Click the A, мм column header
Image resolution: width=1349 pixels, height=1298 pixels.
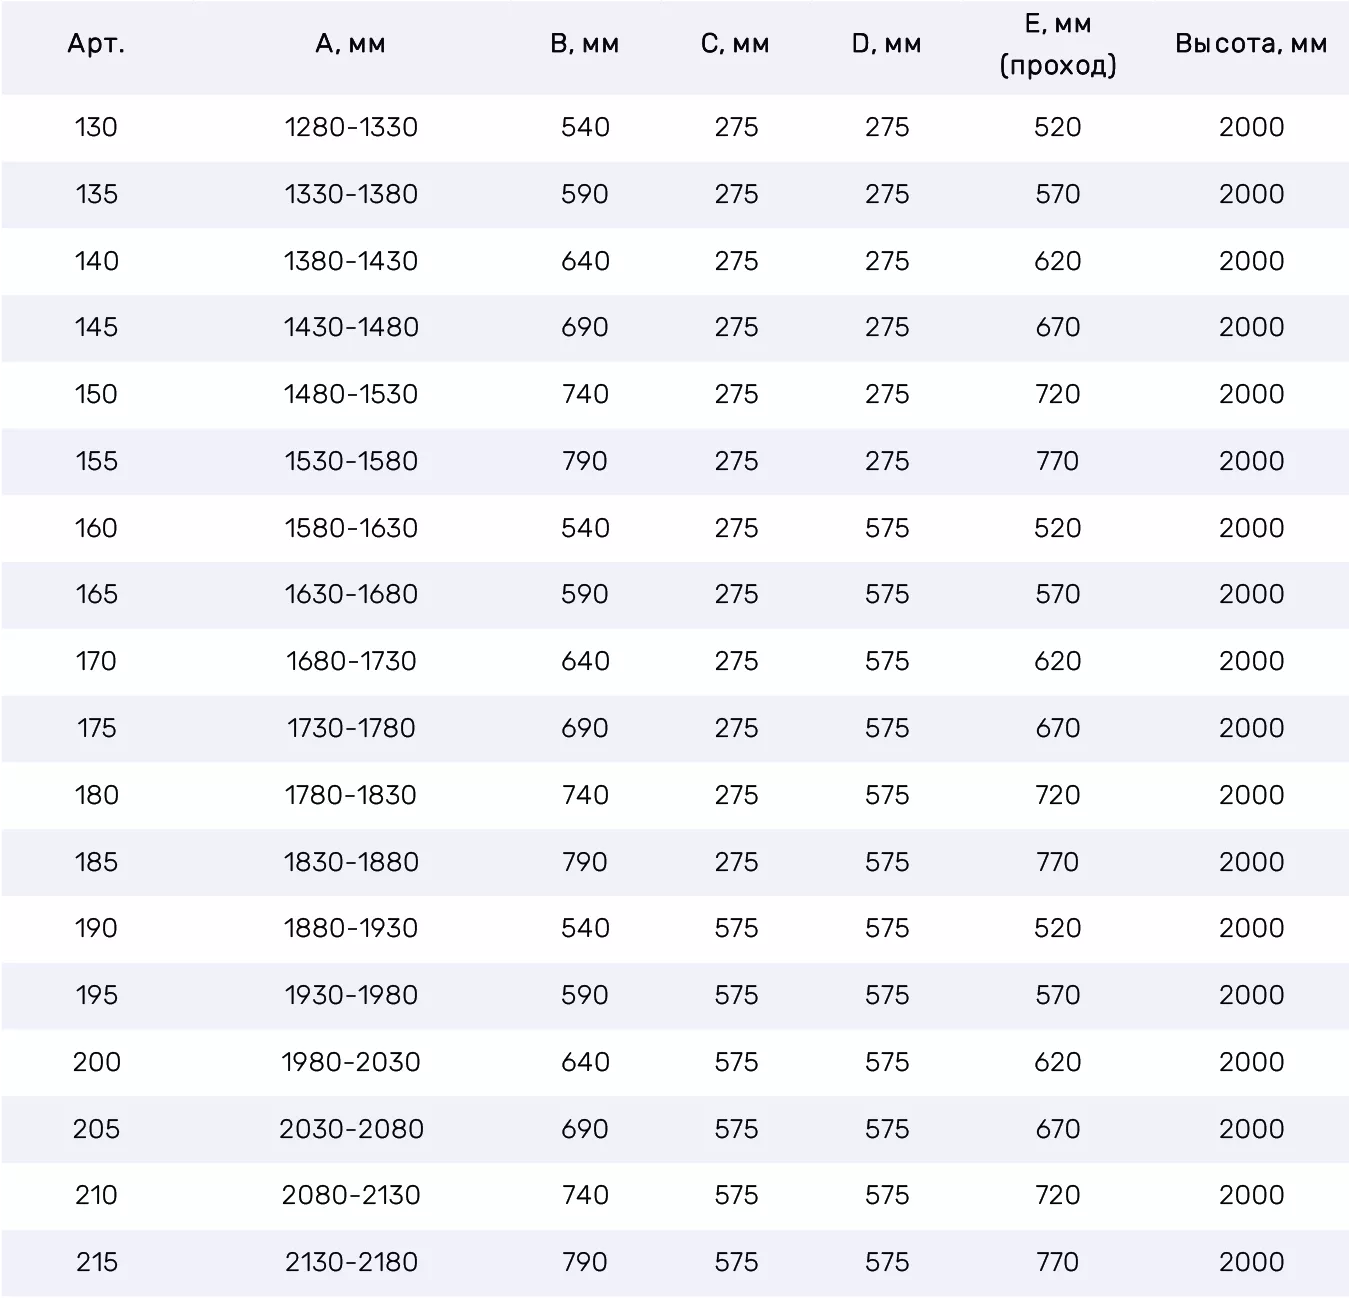(x=350, y=44)
